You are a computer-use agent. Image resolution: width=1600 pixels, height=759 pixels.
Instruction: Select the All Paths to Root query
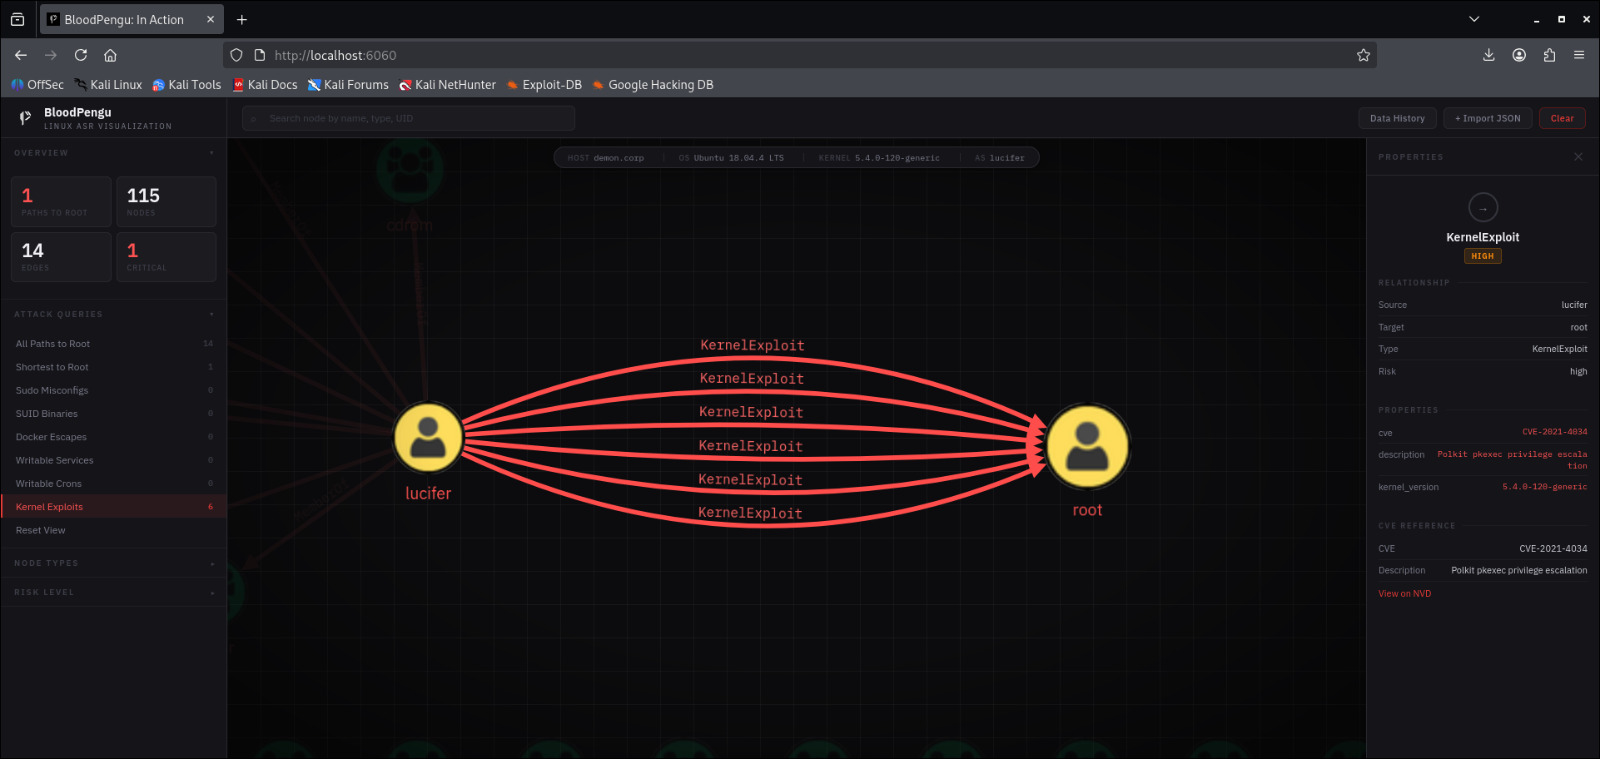(x=53, y=344)
